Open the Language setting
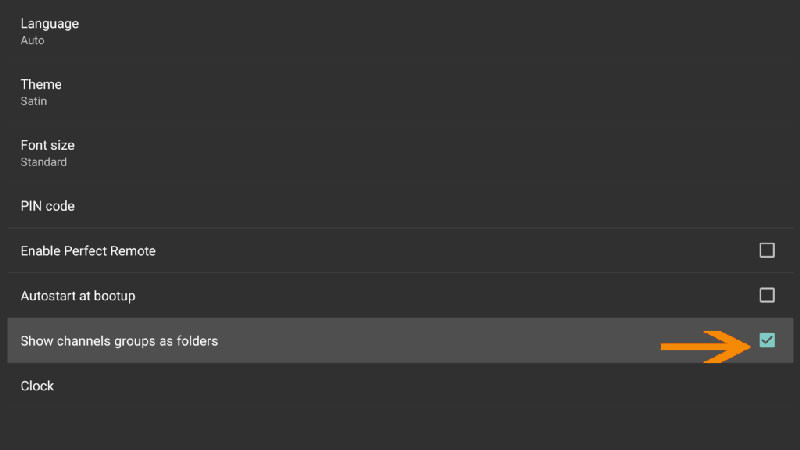The width and height of the screenshot is (800, 450). (x=50, y=23)
